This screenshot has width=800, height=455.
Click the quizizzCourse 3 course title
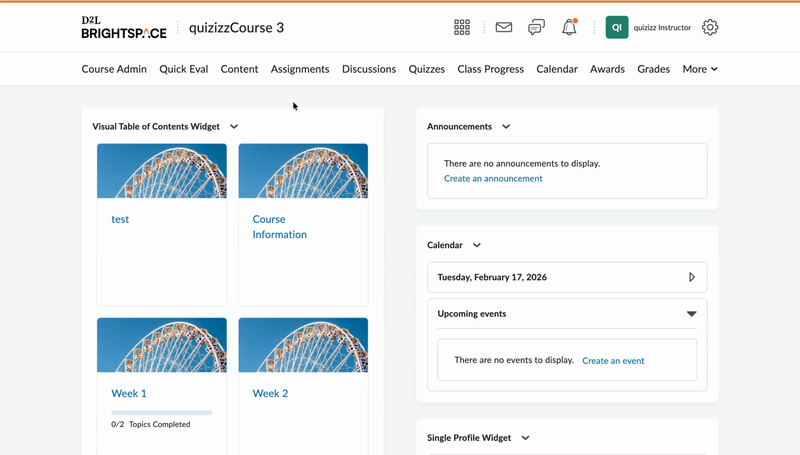pos(236,28)
